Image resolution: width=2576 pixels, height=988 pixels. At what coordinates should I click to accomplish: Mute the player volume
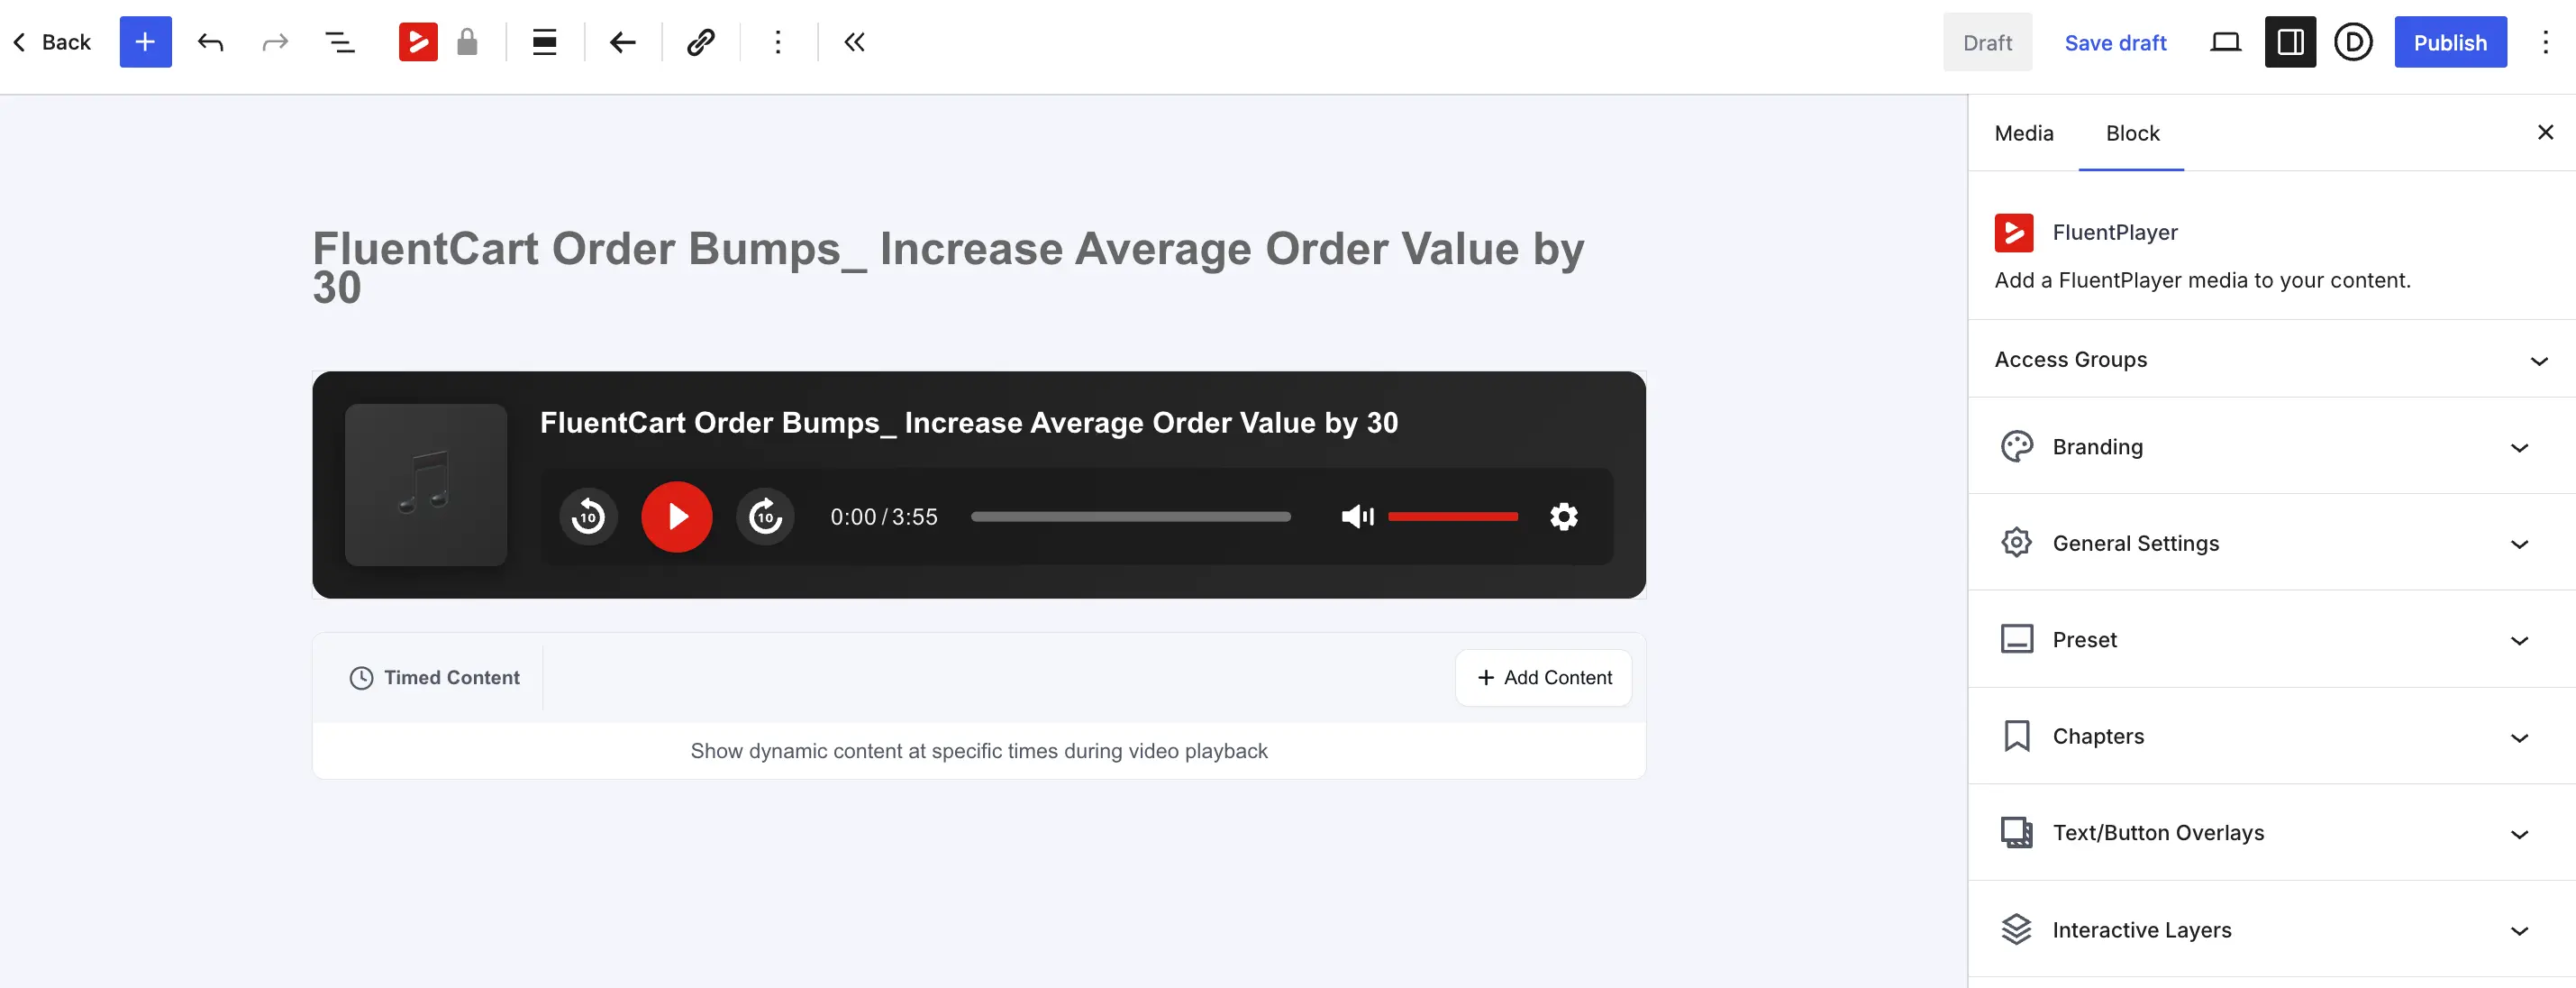click(1357, 517)
